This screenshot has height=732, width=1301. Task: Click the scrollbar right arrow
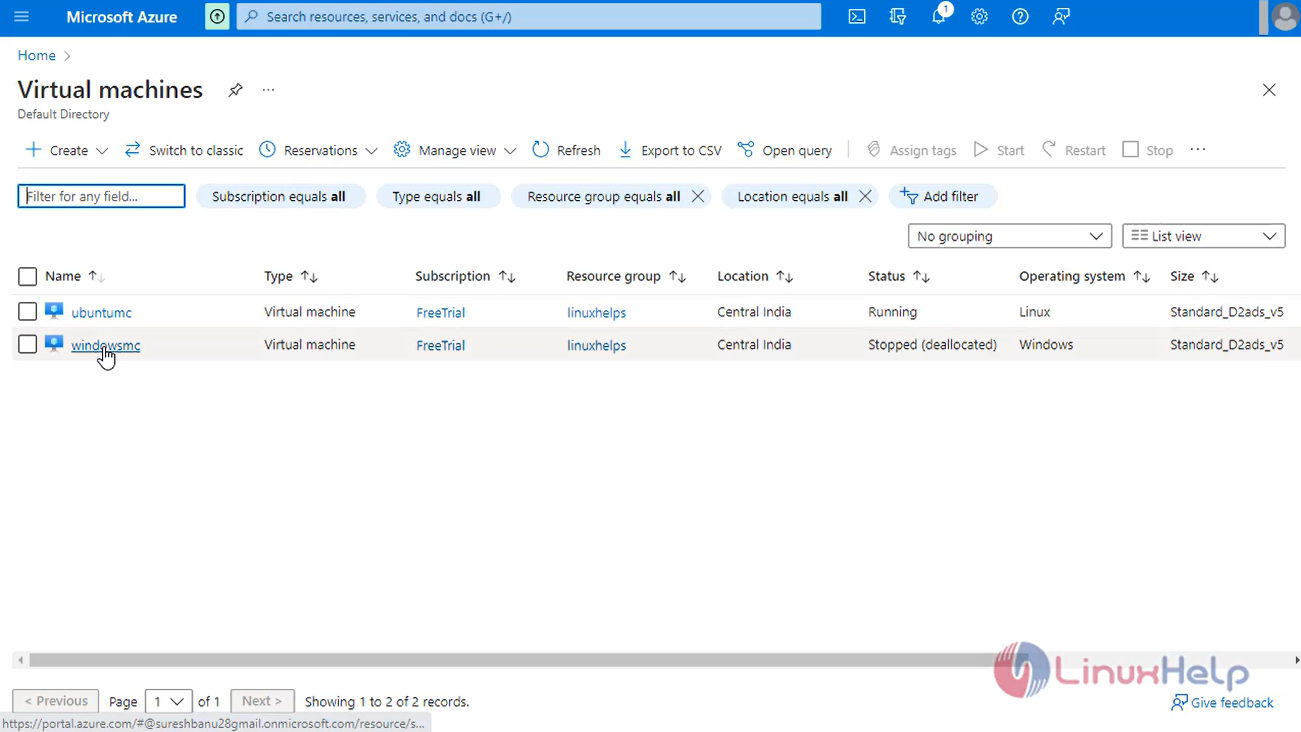pos(1296,660)
